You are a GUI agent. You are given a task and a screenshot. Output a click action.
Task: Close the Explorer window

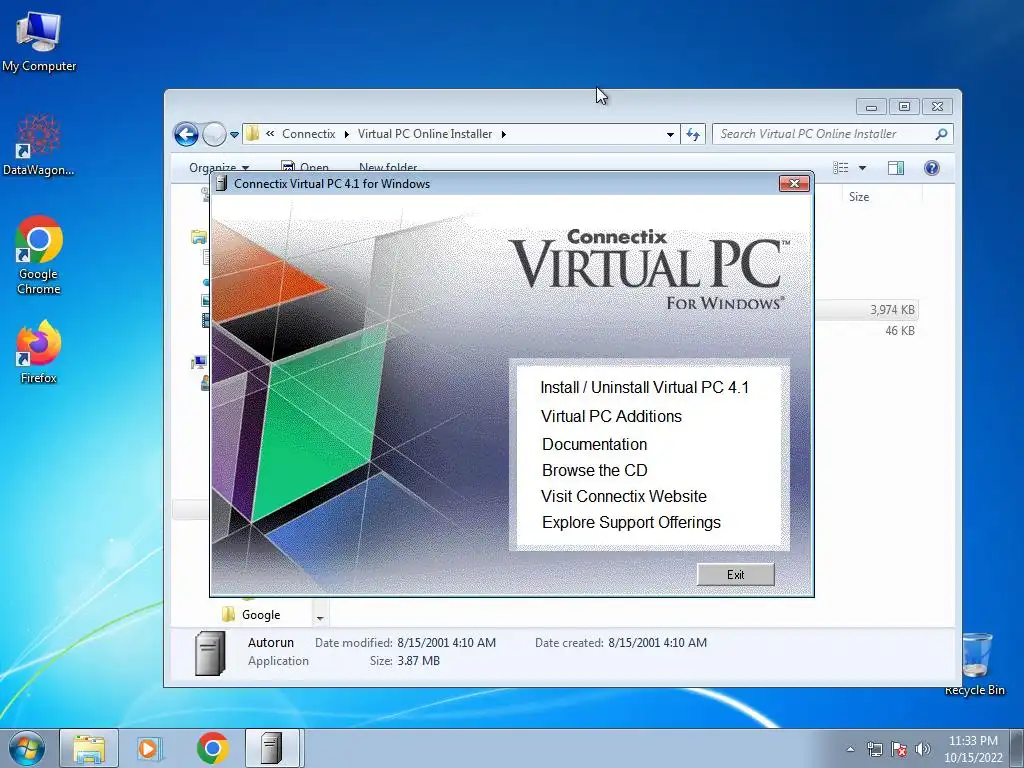coord(938,106)
